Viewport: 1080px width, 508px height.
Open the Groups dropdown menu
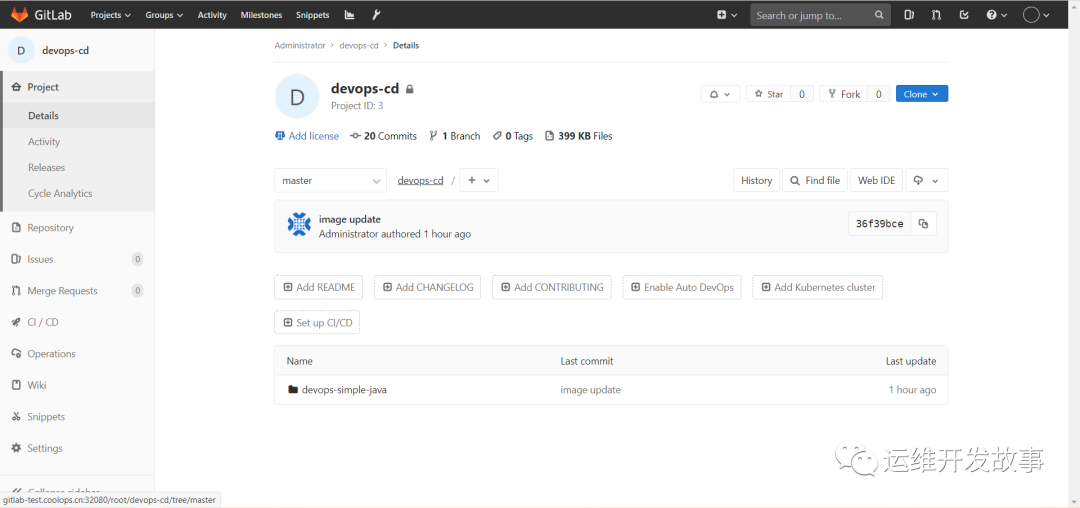pyautogui.click(x=164, y=14)
